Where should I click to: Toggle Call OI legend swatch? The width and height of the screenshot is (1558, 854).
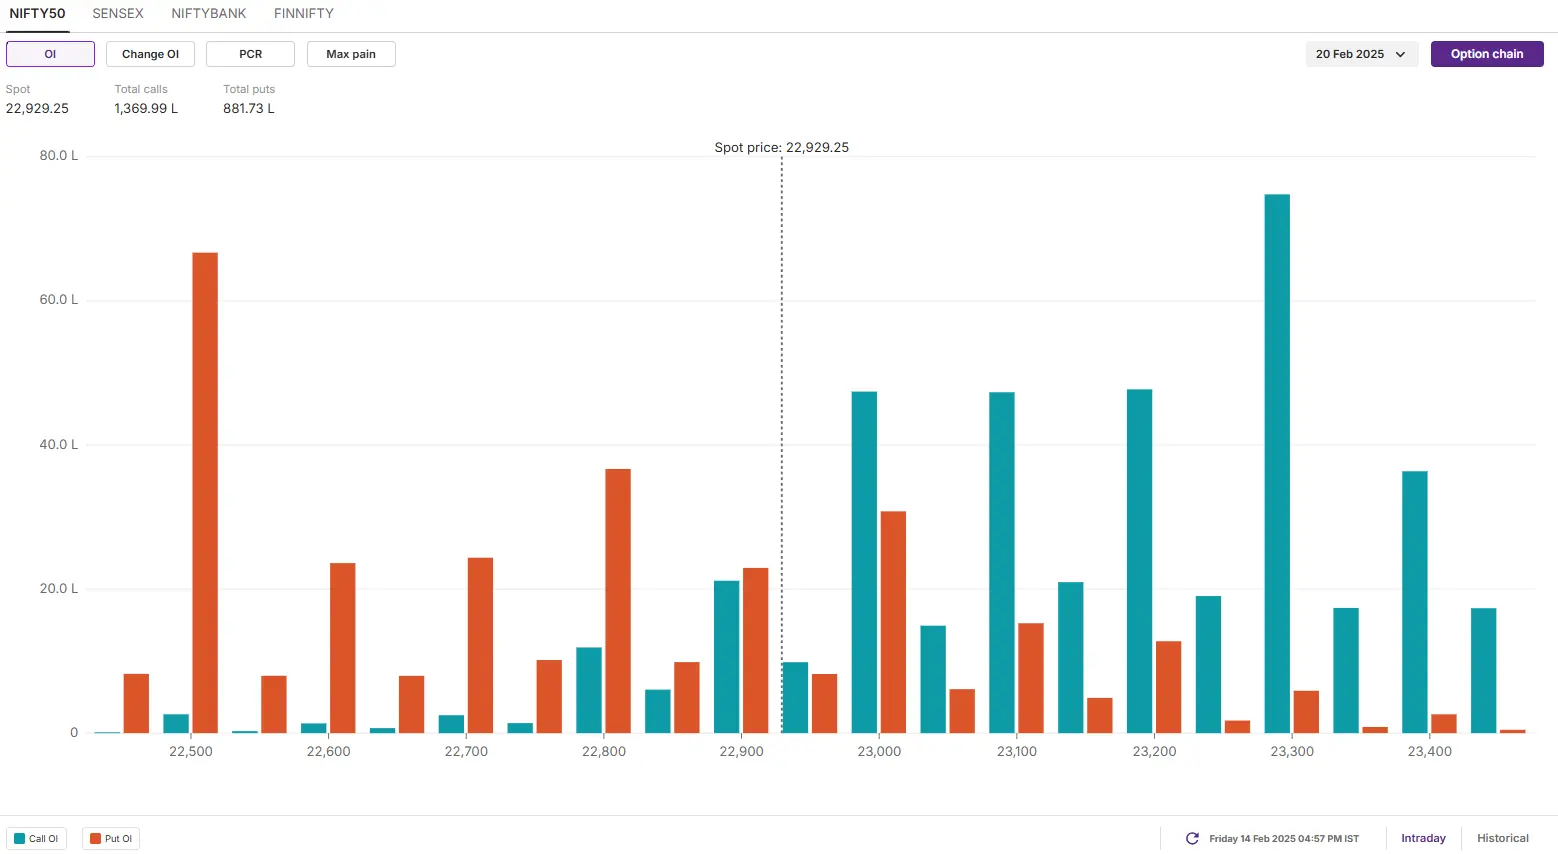(20, 838)
